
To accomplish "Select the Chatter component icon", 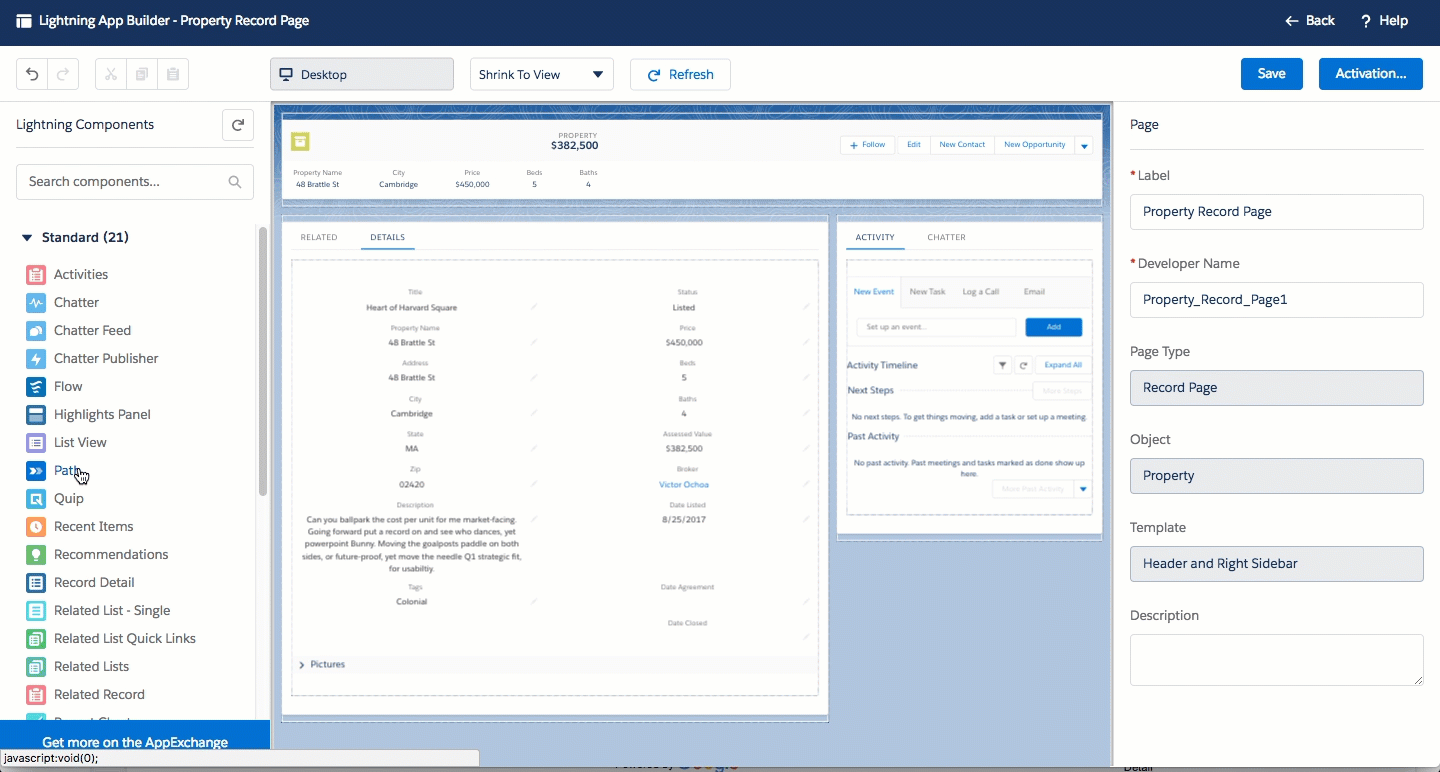I will click(x=36, y=302).
